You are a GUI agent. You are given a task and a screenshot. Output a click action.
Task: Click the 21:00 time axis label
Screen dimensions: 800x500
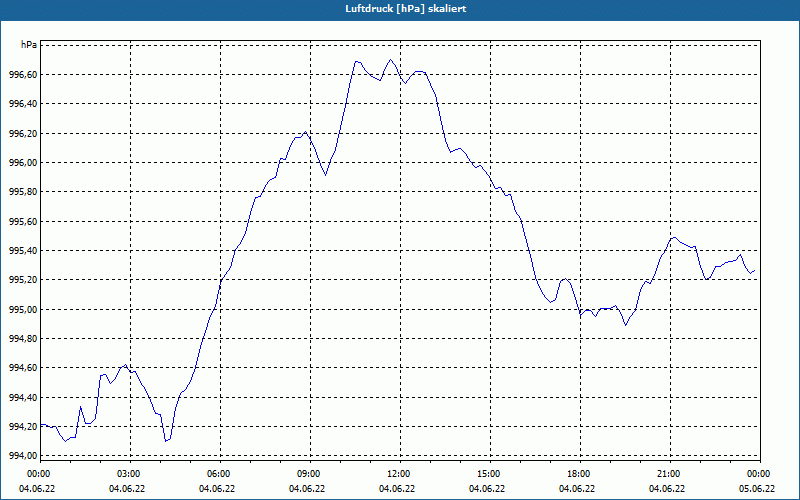[670, 474]
